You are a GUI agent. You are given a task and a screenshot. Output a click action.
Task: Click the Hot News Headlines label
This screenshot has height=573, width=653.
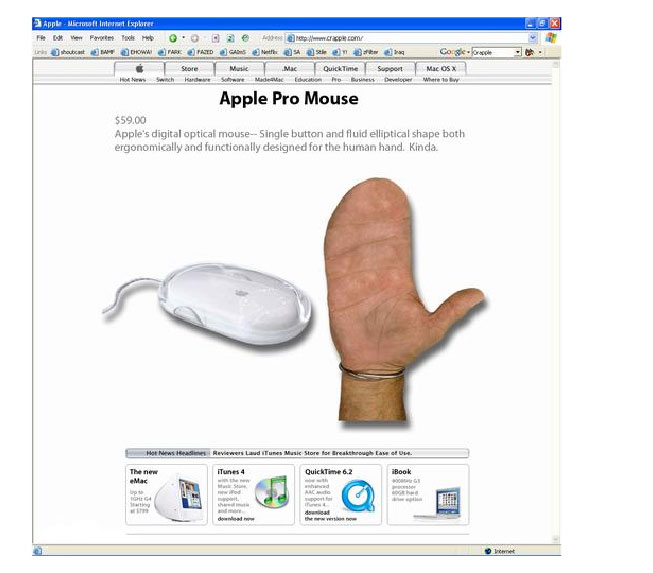[x=176, y=453]
